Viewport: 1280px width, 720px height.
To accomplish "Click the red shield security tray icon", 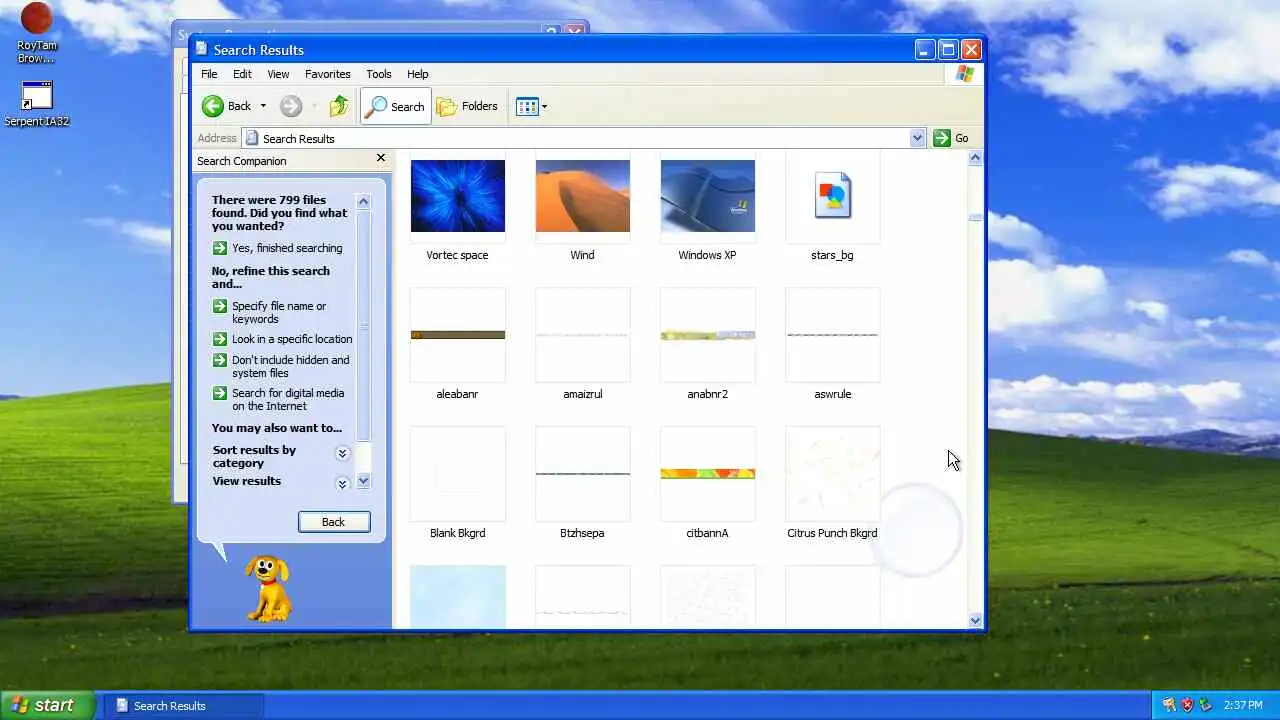I will click(x=1187, y=705).
